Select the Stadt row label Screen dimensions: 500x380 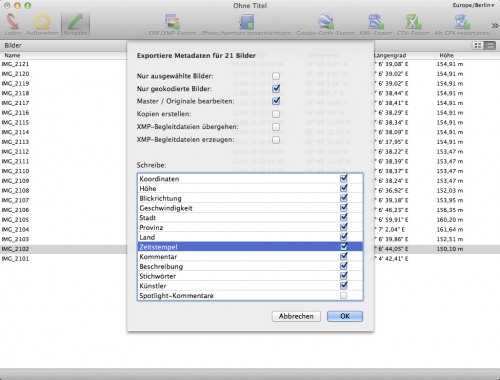148,218
